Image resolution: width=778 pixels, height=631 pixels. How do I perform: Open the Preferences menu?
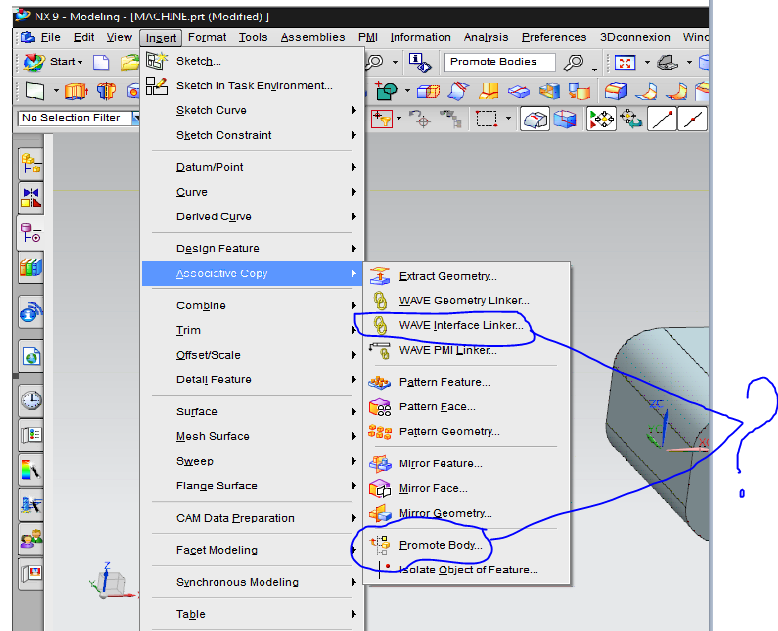(554, 37)
